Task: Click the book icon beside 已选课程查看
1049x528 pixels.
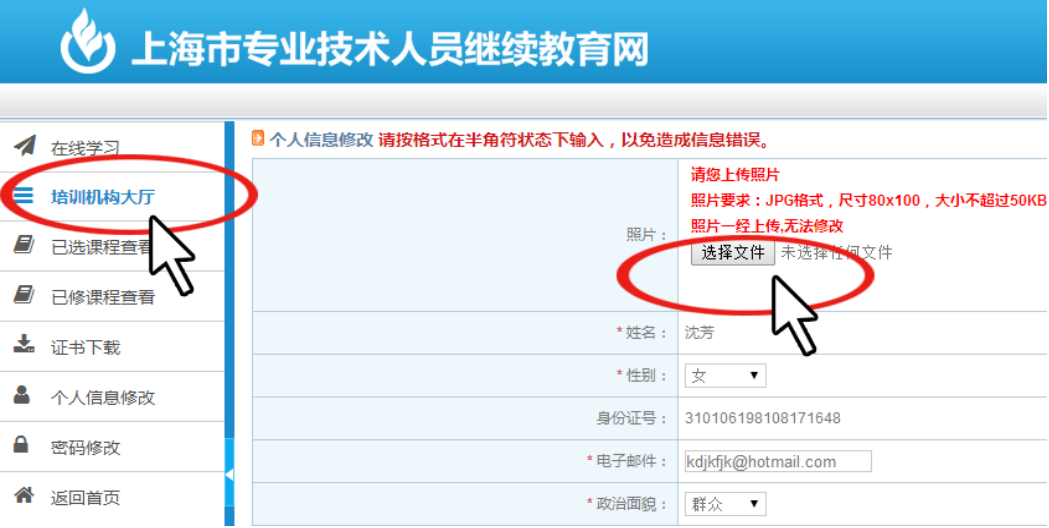Action: [x=24, y=245]
